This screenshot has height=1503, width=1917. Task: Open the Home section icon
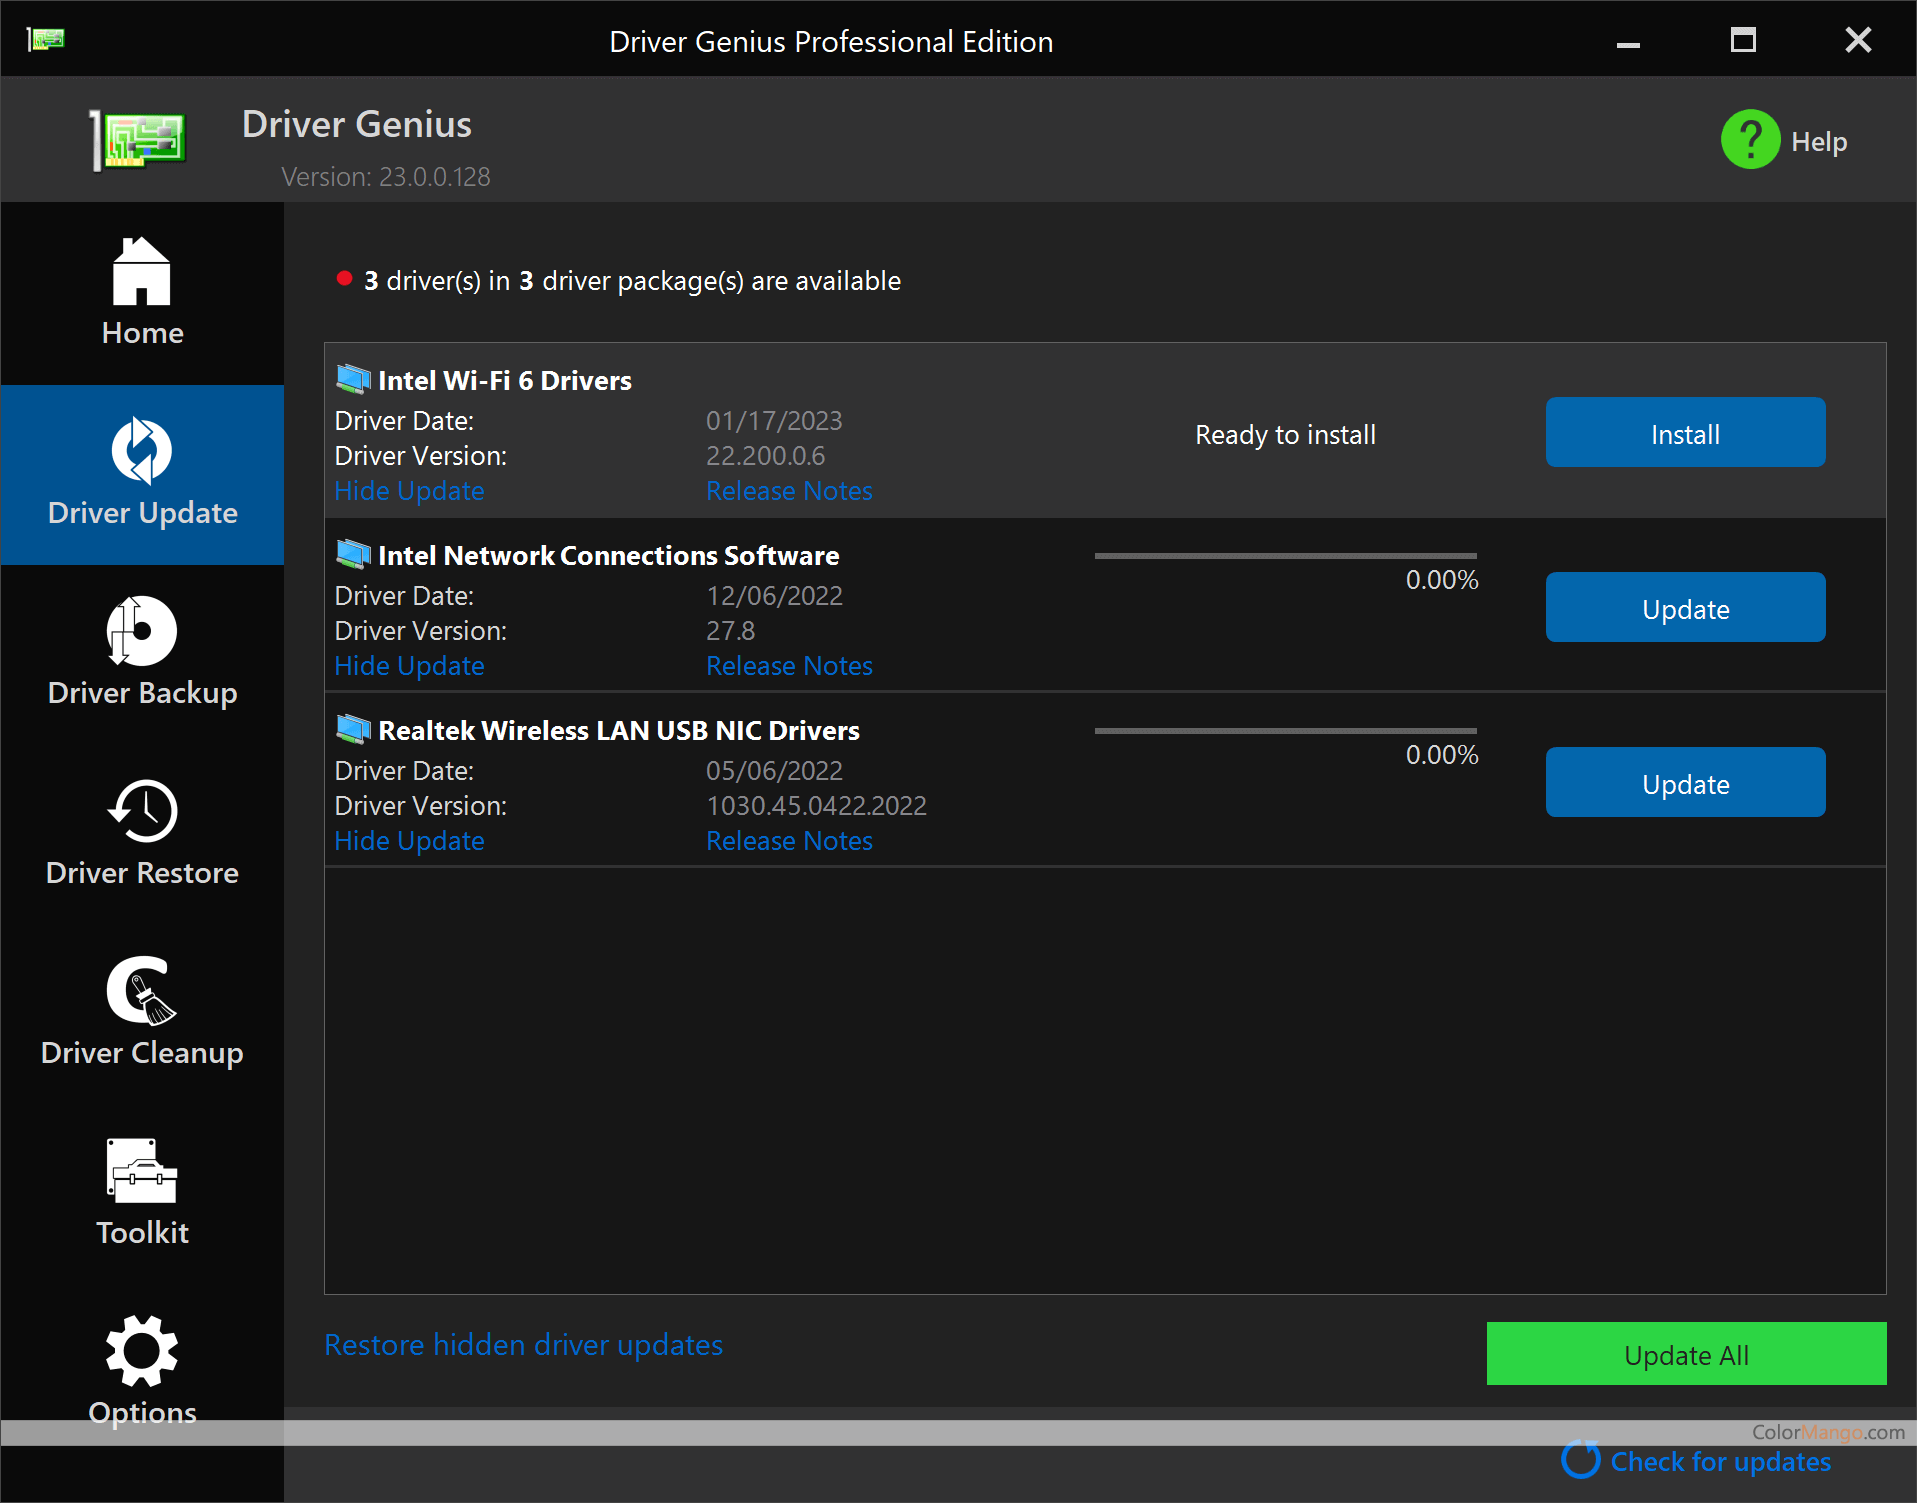(x=142, y=272)
